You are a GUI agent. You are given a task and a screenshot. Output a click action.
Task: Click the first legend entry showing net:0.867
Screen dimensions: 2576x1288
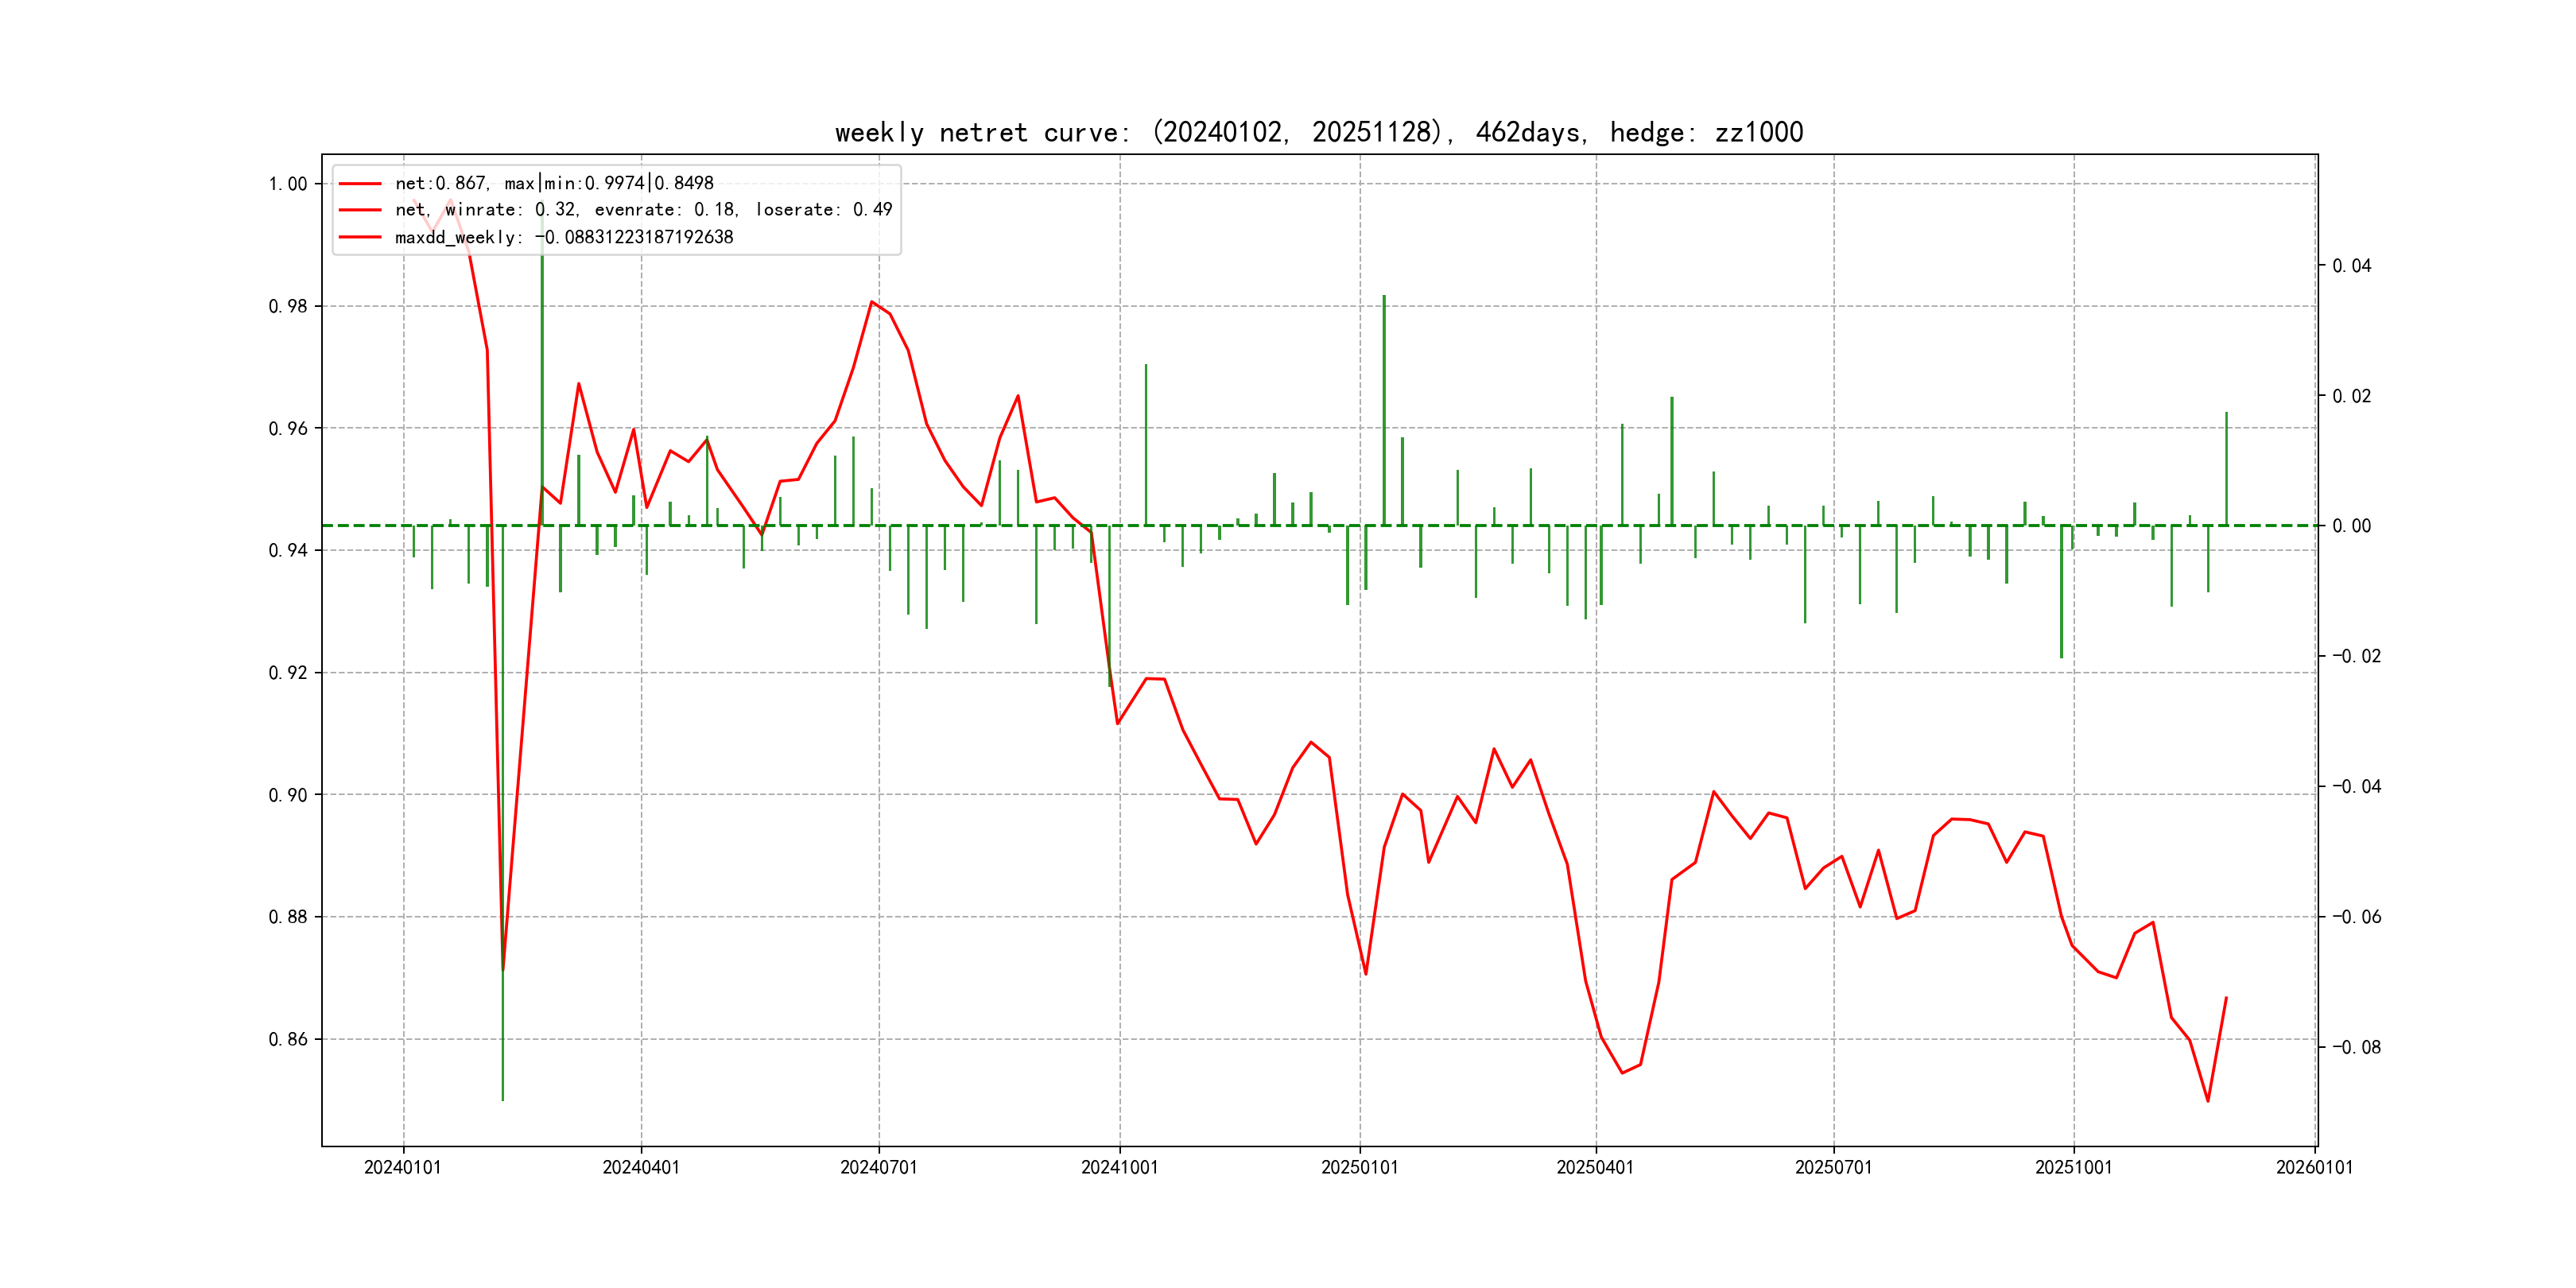tap(553, 183)
